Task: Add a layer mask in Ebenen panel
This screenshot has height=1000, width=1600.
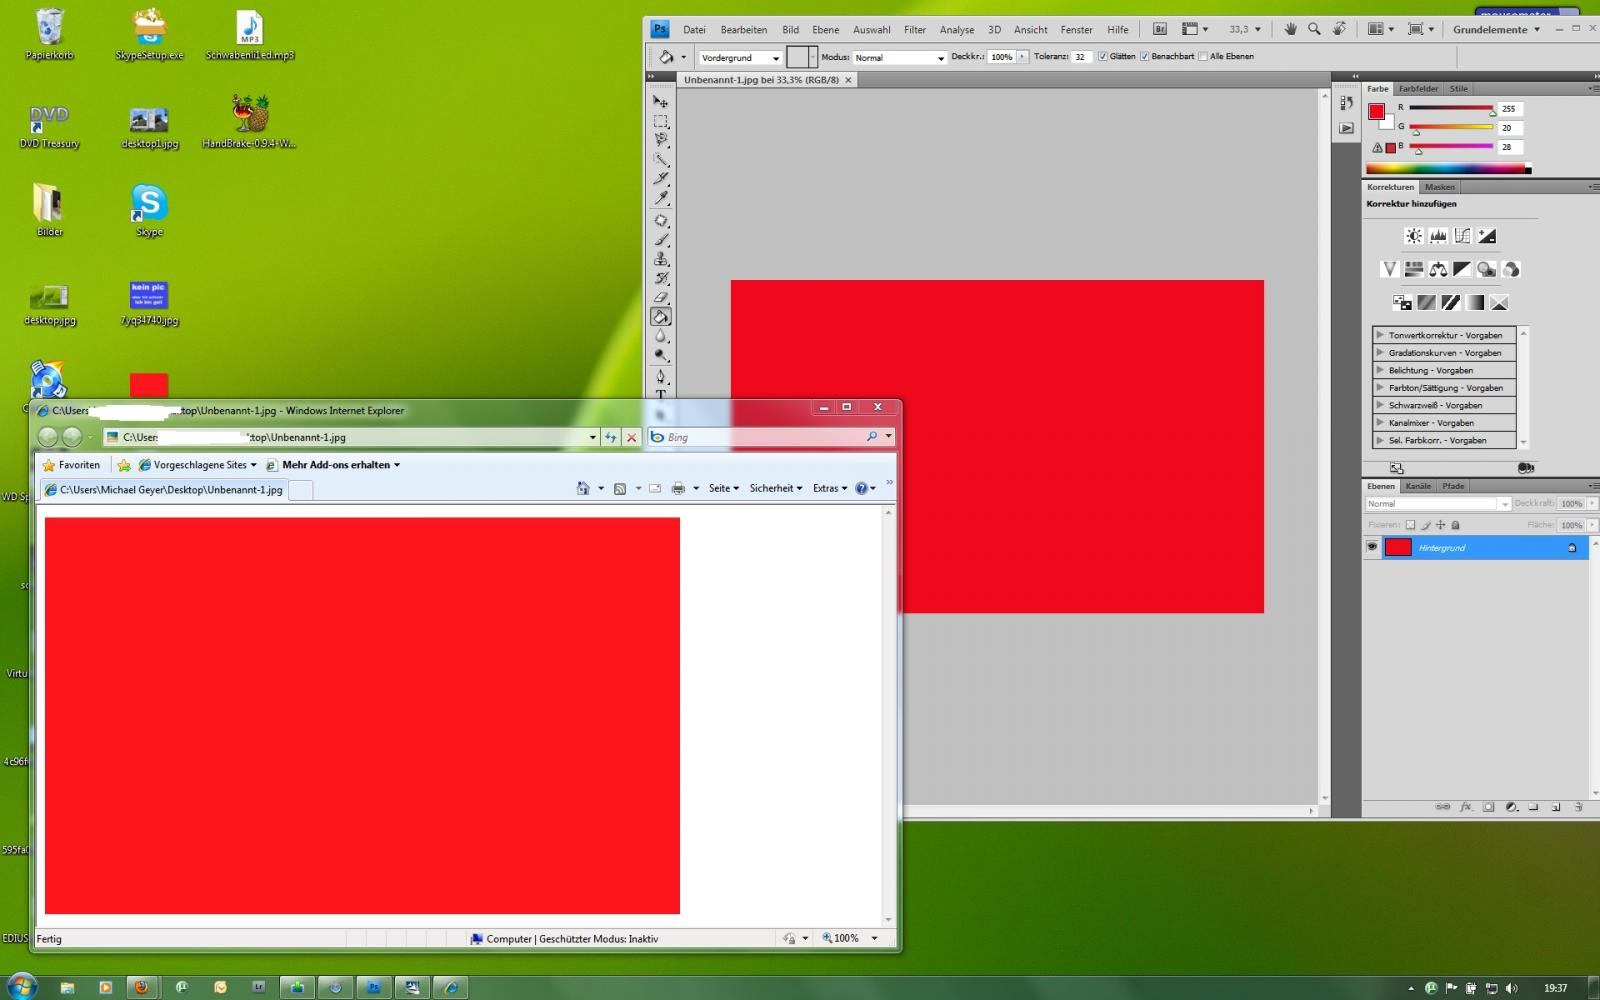Action: 1488,807
